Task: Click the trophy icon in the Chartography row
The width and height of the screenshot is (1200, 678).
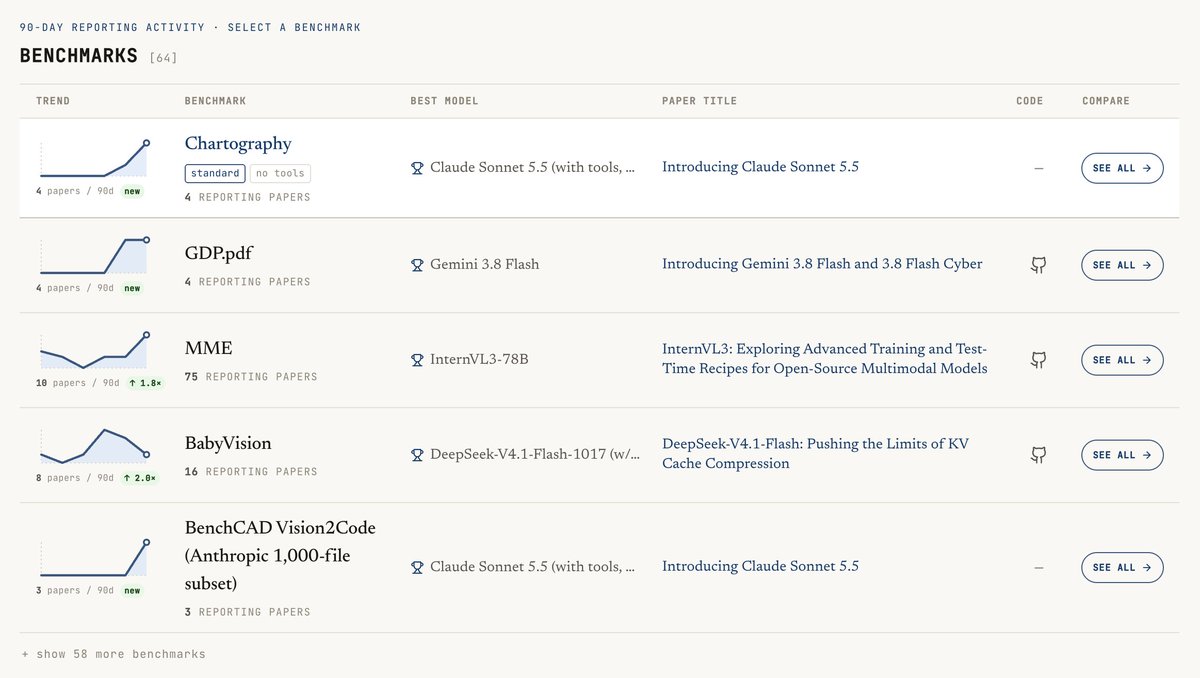Action: coord(417,168)
